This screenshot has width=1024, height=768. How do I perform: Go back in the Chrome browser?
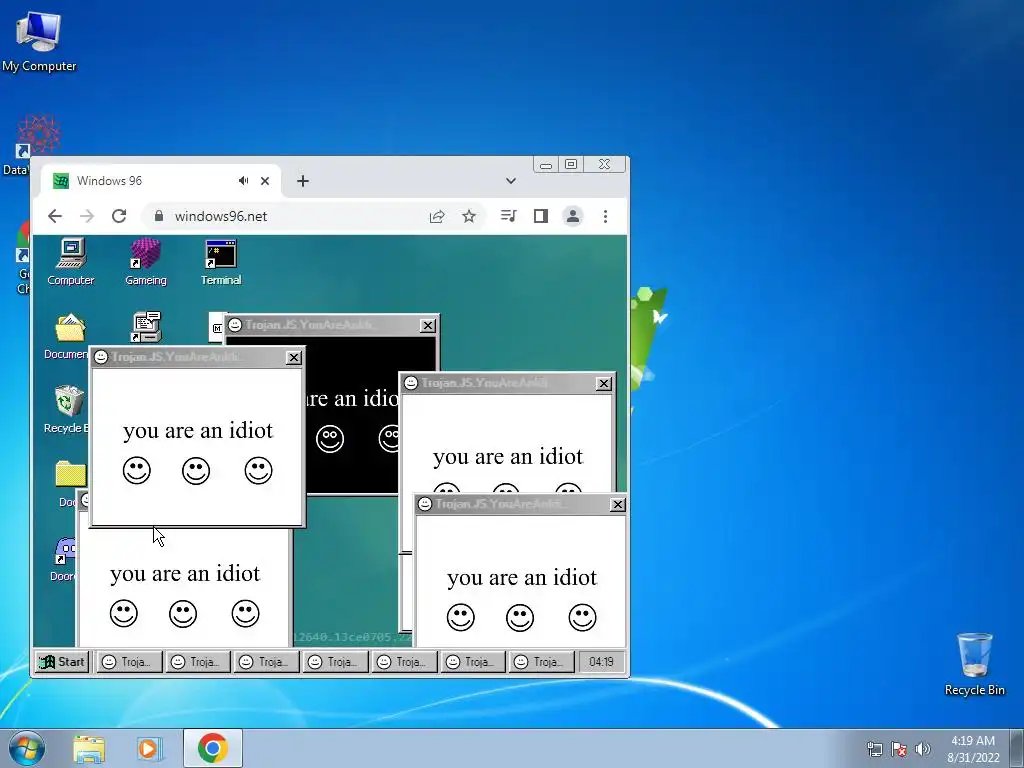point(55,216)
